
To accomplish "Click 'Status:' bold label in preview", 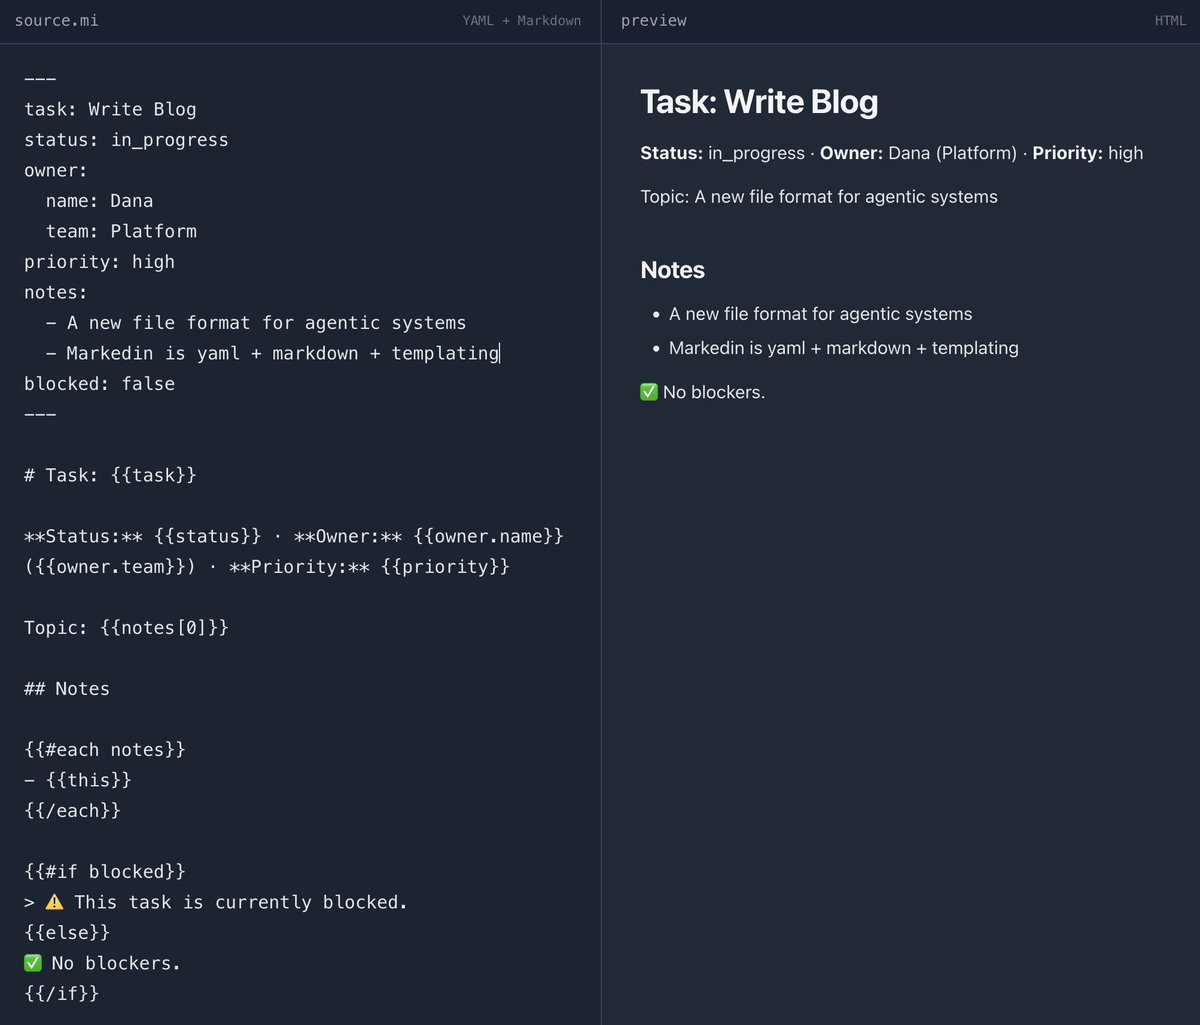I will coord(672,153).
